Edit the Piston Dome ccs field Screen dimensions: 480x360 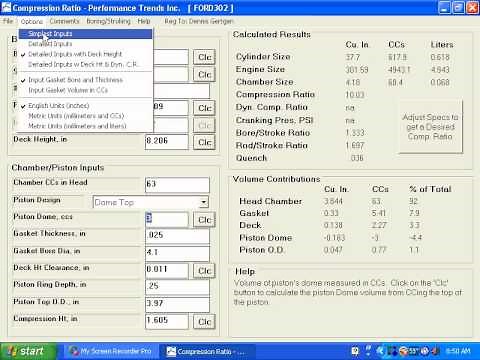coord(167,219)
